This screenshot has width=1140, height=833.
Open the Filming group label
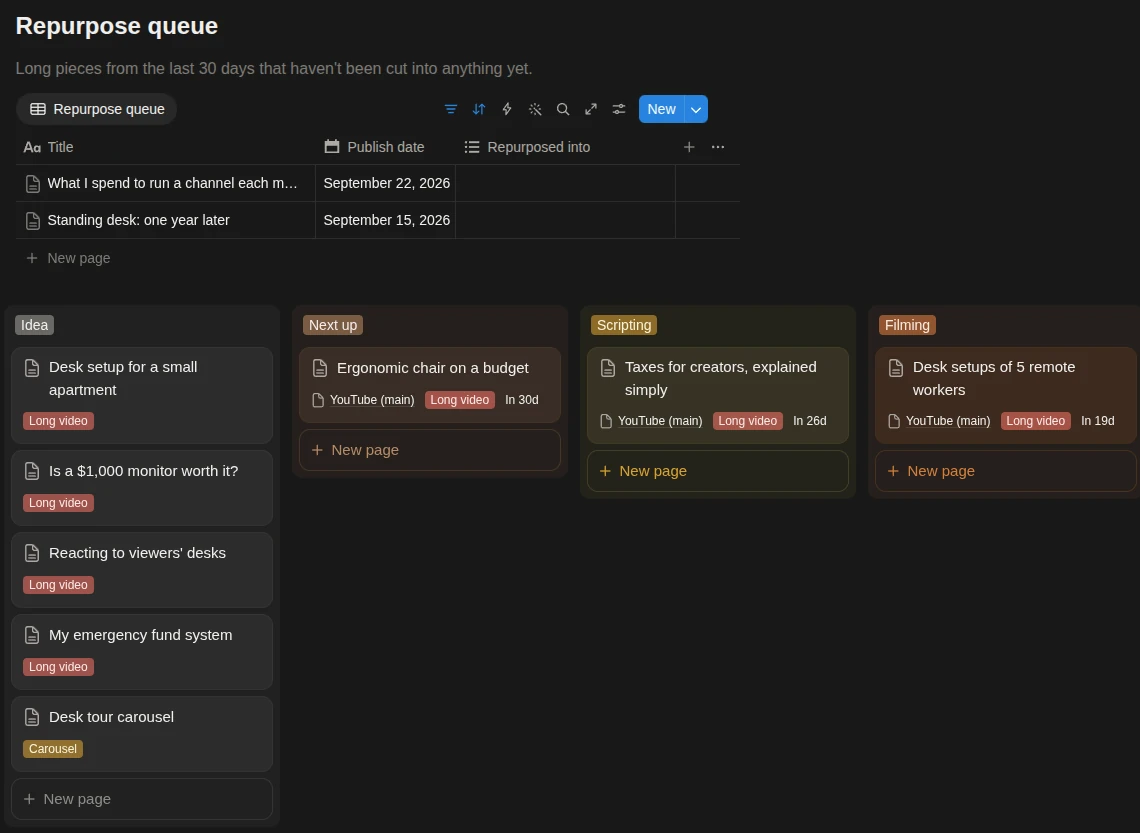point(907,325)
